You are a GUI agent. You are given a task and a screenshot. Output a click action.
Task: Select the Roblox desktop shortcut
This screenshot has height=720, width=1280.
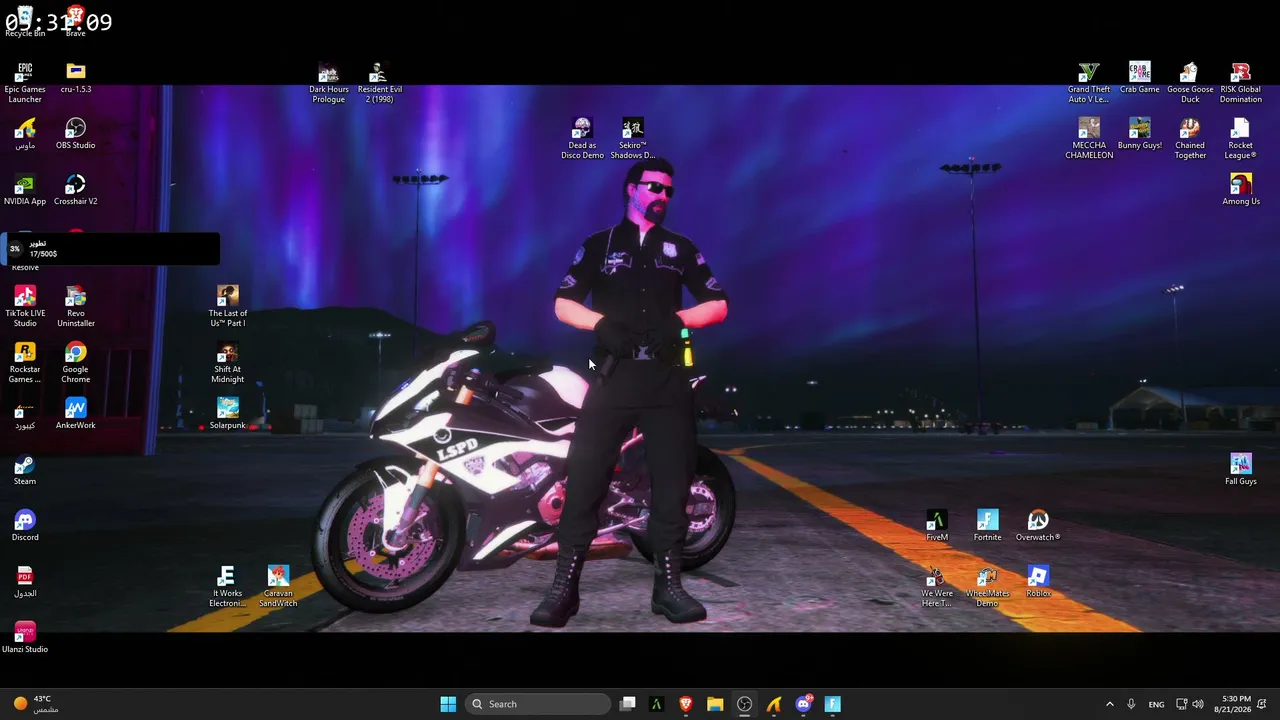[x=1038, y=581]
